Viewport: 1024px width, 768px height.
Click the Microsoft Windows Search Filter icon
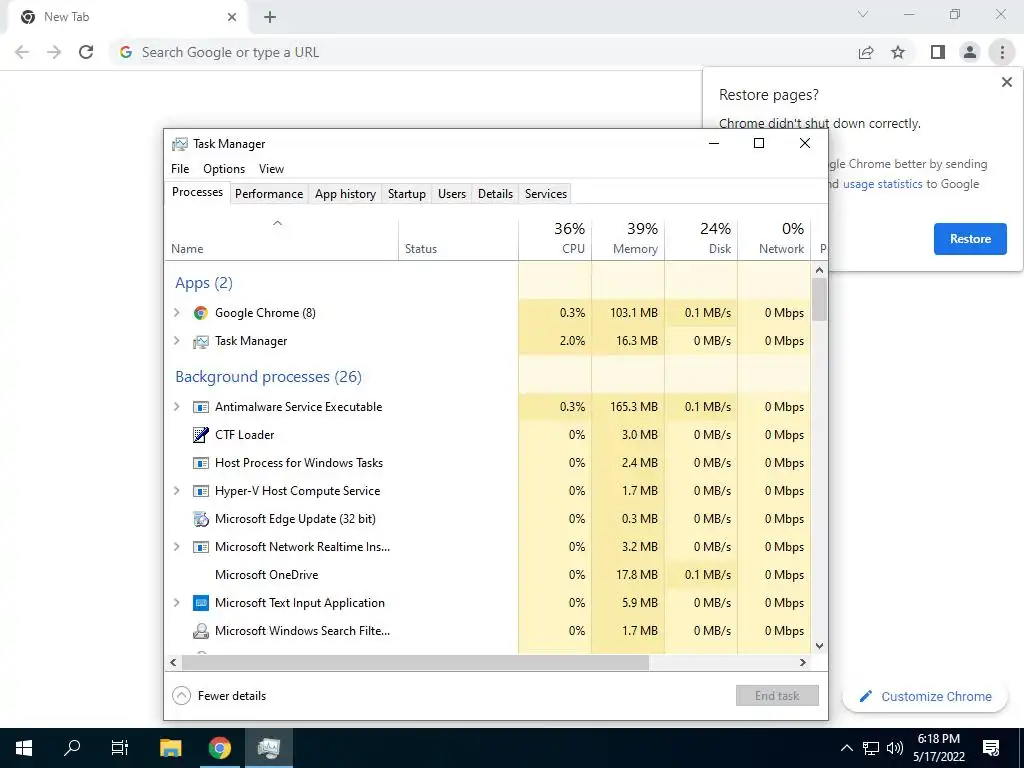coord(200,631)
